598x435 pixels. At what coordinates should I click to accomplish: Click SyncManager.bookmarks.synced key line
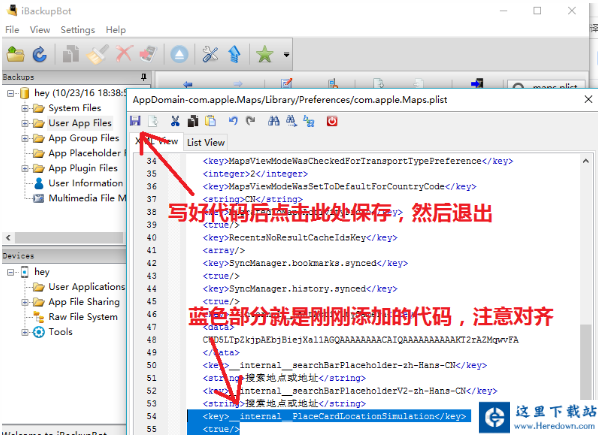tap(305, 263)
